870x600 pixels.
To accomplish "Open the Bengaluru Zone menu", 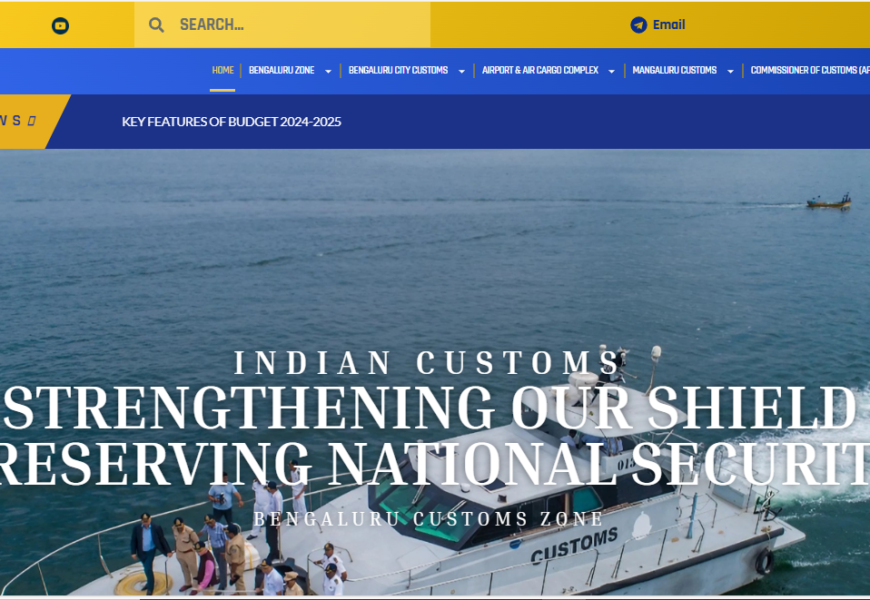I will (x=281, y=70).
